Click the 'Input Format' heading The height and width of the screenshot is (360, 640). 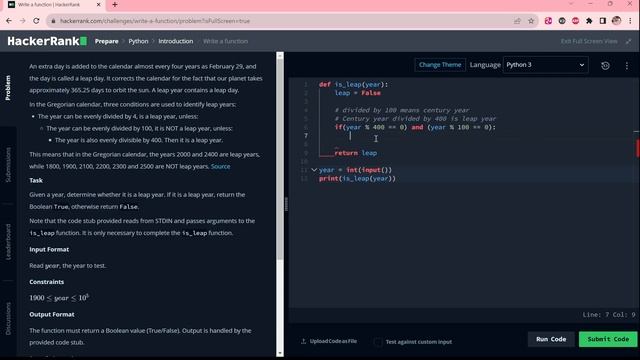tap(49, 249)
